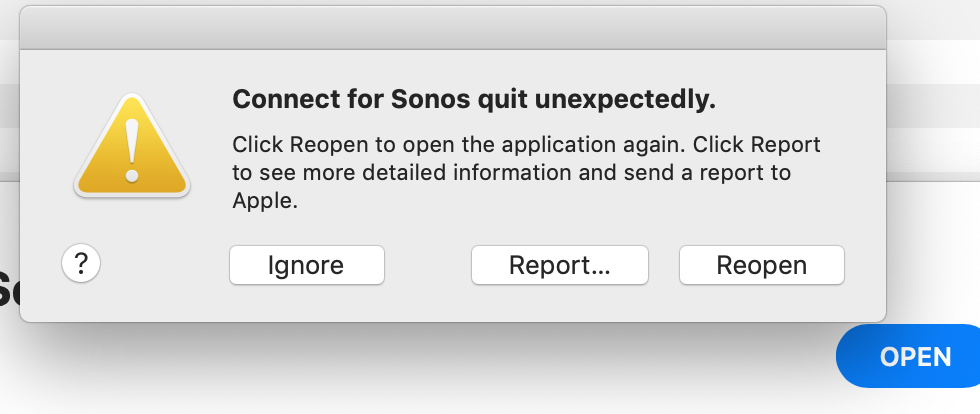Click the white background window area below dialog
980x414 pixels.
click(438, 369)
